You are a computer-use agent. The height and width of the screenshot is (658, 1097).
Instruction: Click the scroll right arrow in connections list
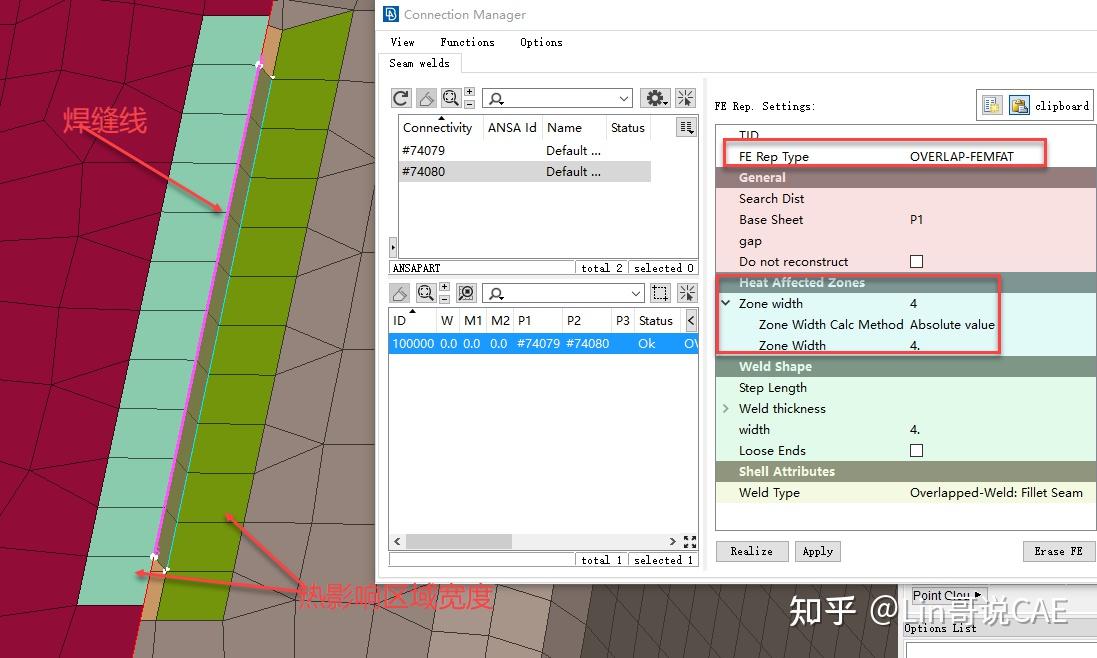point(672,542)
